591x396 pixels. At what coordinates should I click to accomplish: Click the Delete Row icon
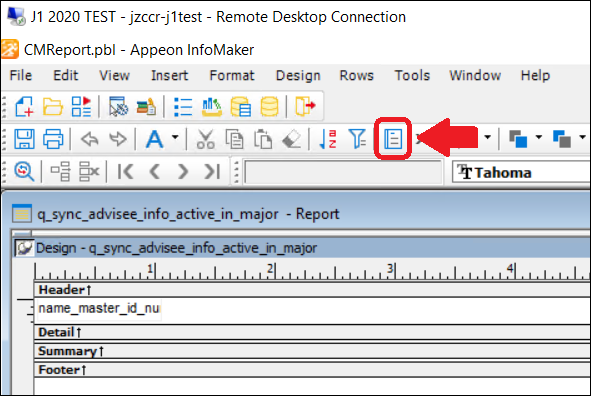89,171
